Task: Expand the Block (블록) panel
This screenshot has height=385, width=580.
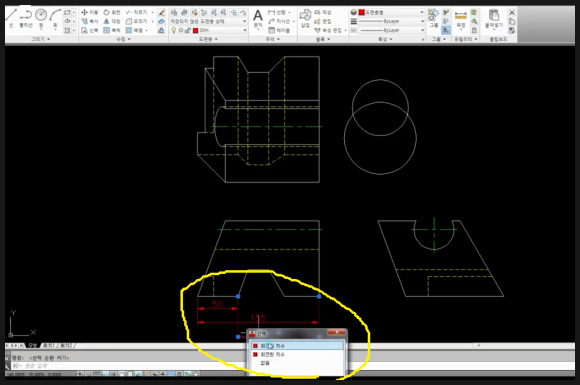Action: (323, 39)
